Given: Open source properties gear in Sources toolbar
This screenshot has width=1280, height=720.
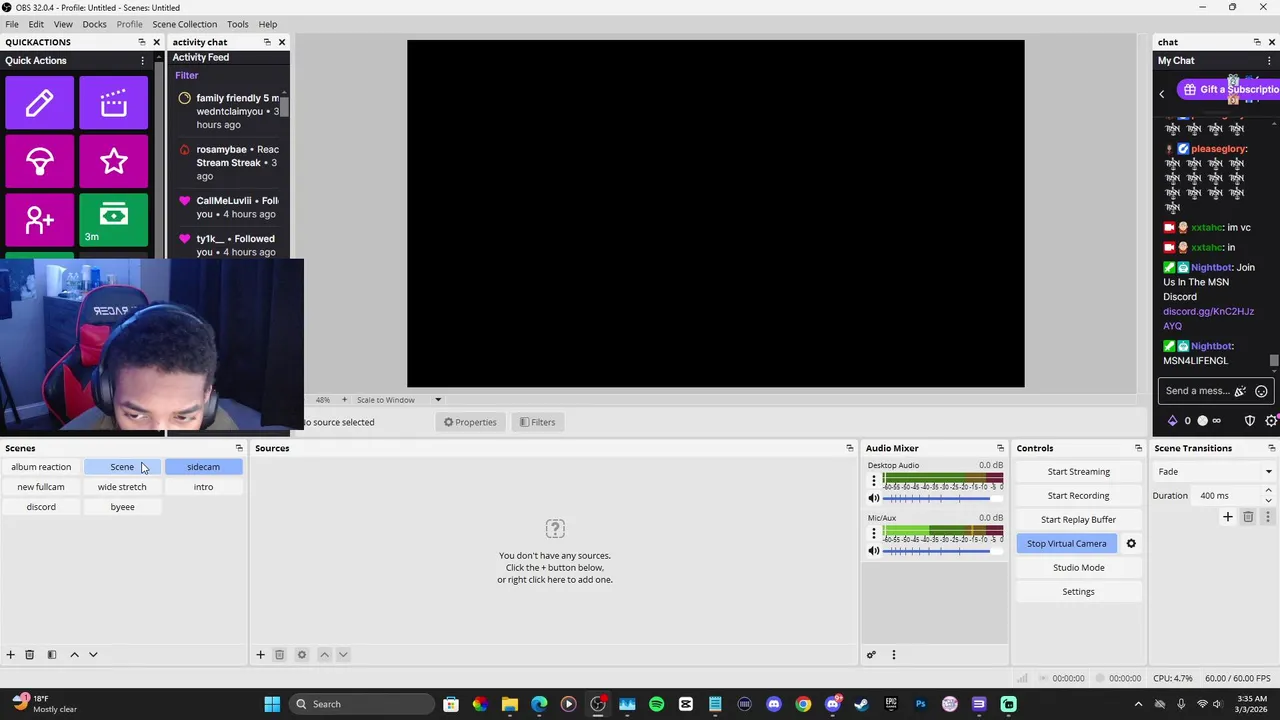Looking at the screenshot, I should point(302,655).
